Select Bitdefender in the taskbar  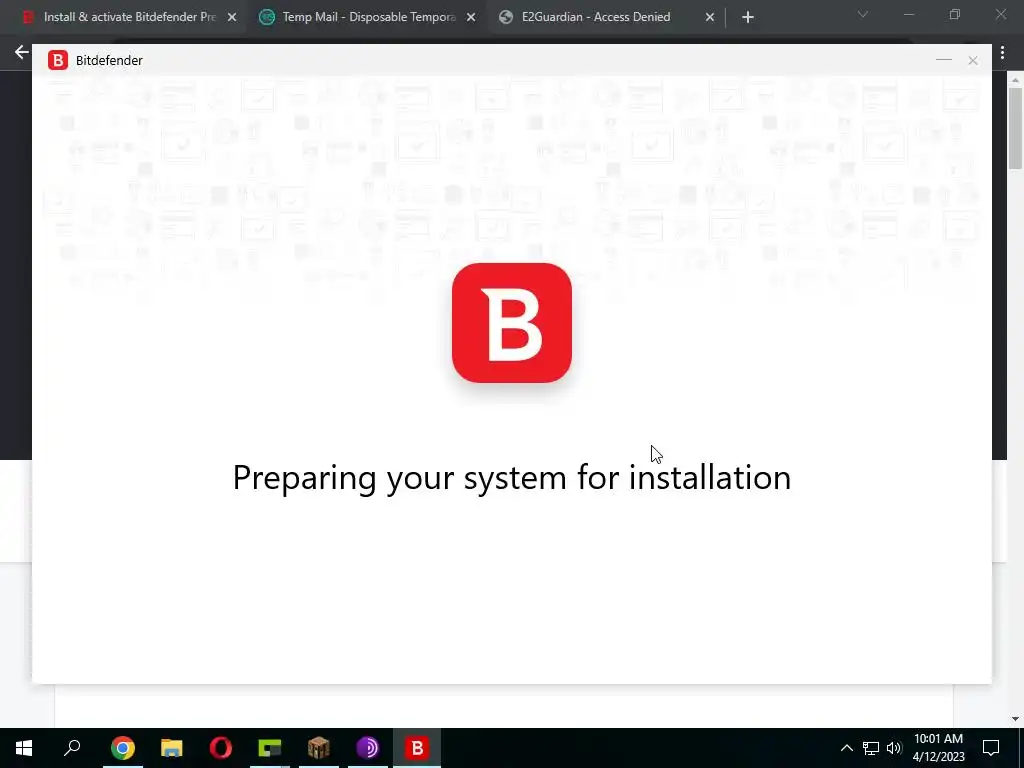pyautogui.click(x=417, y=748)
